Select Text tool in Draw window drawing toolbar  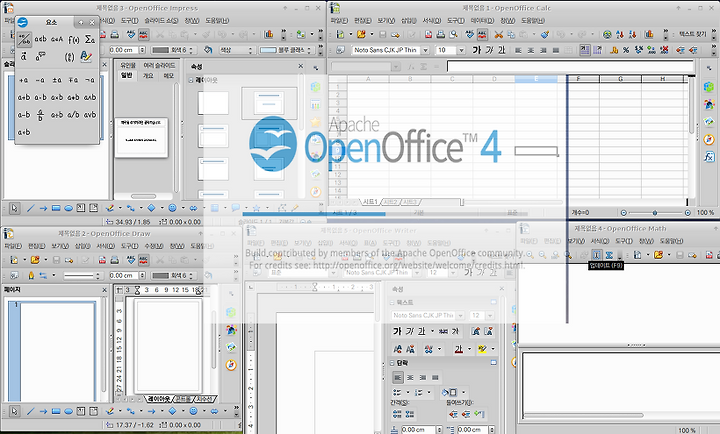click(81, 411)
